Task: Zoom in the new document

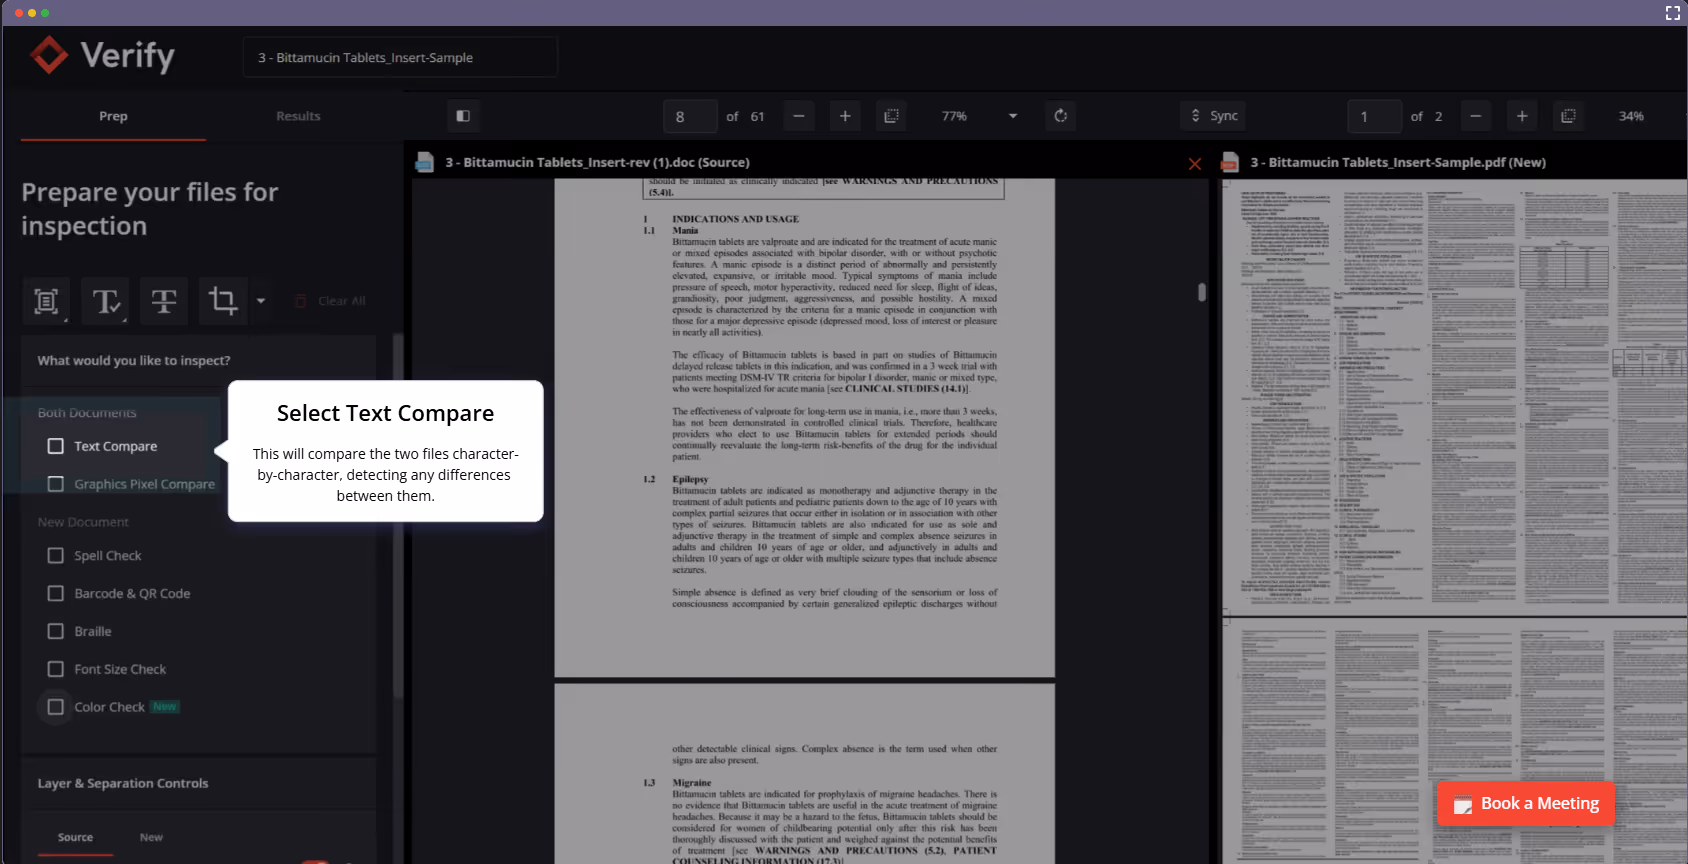Action: [1522, 116]
